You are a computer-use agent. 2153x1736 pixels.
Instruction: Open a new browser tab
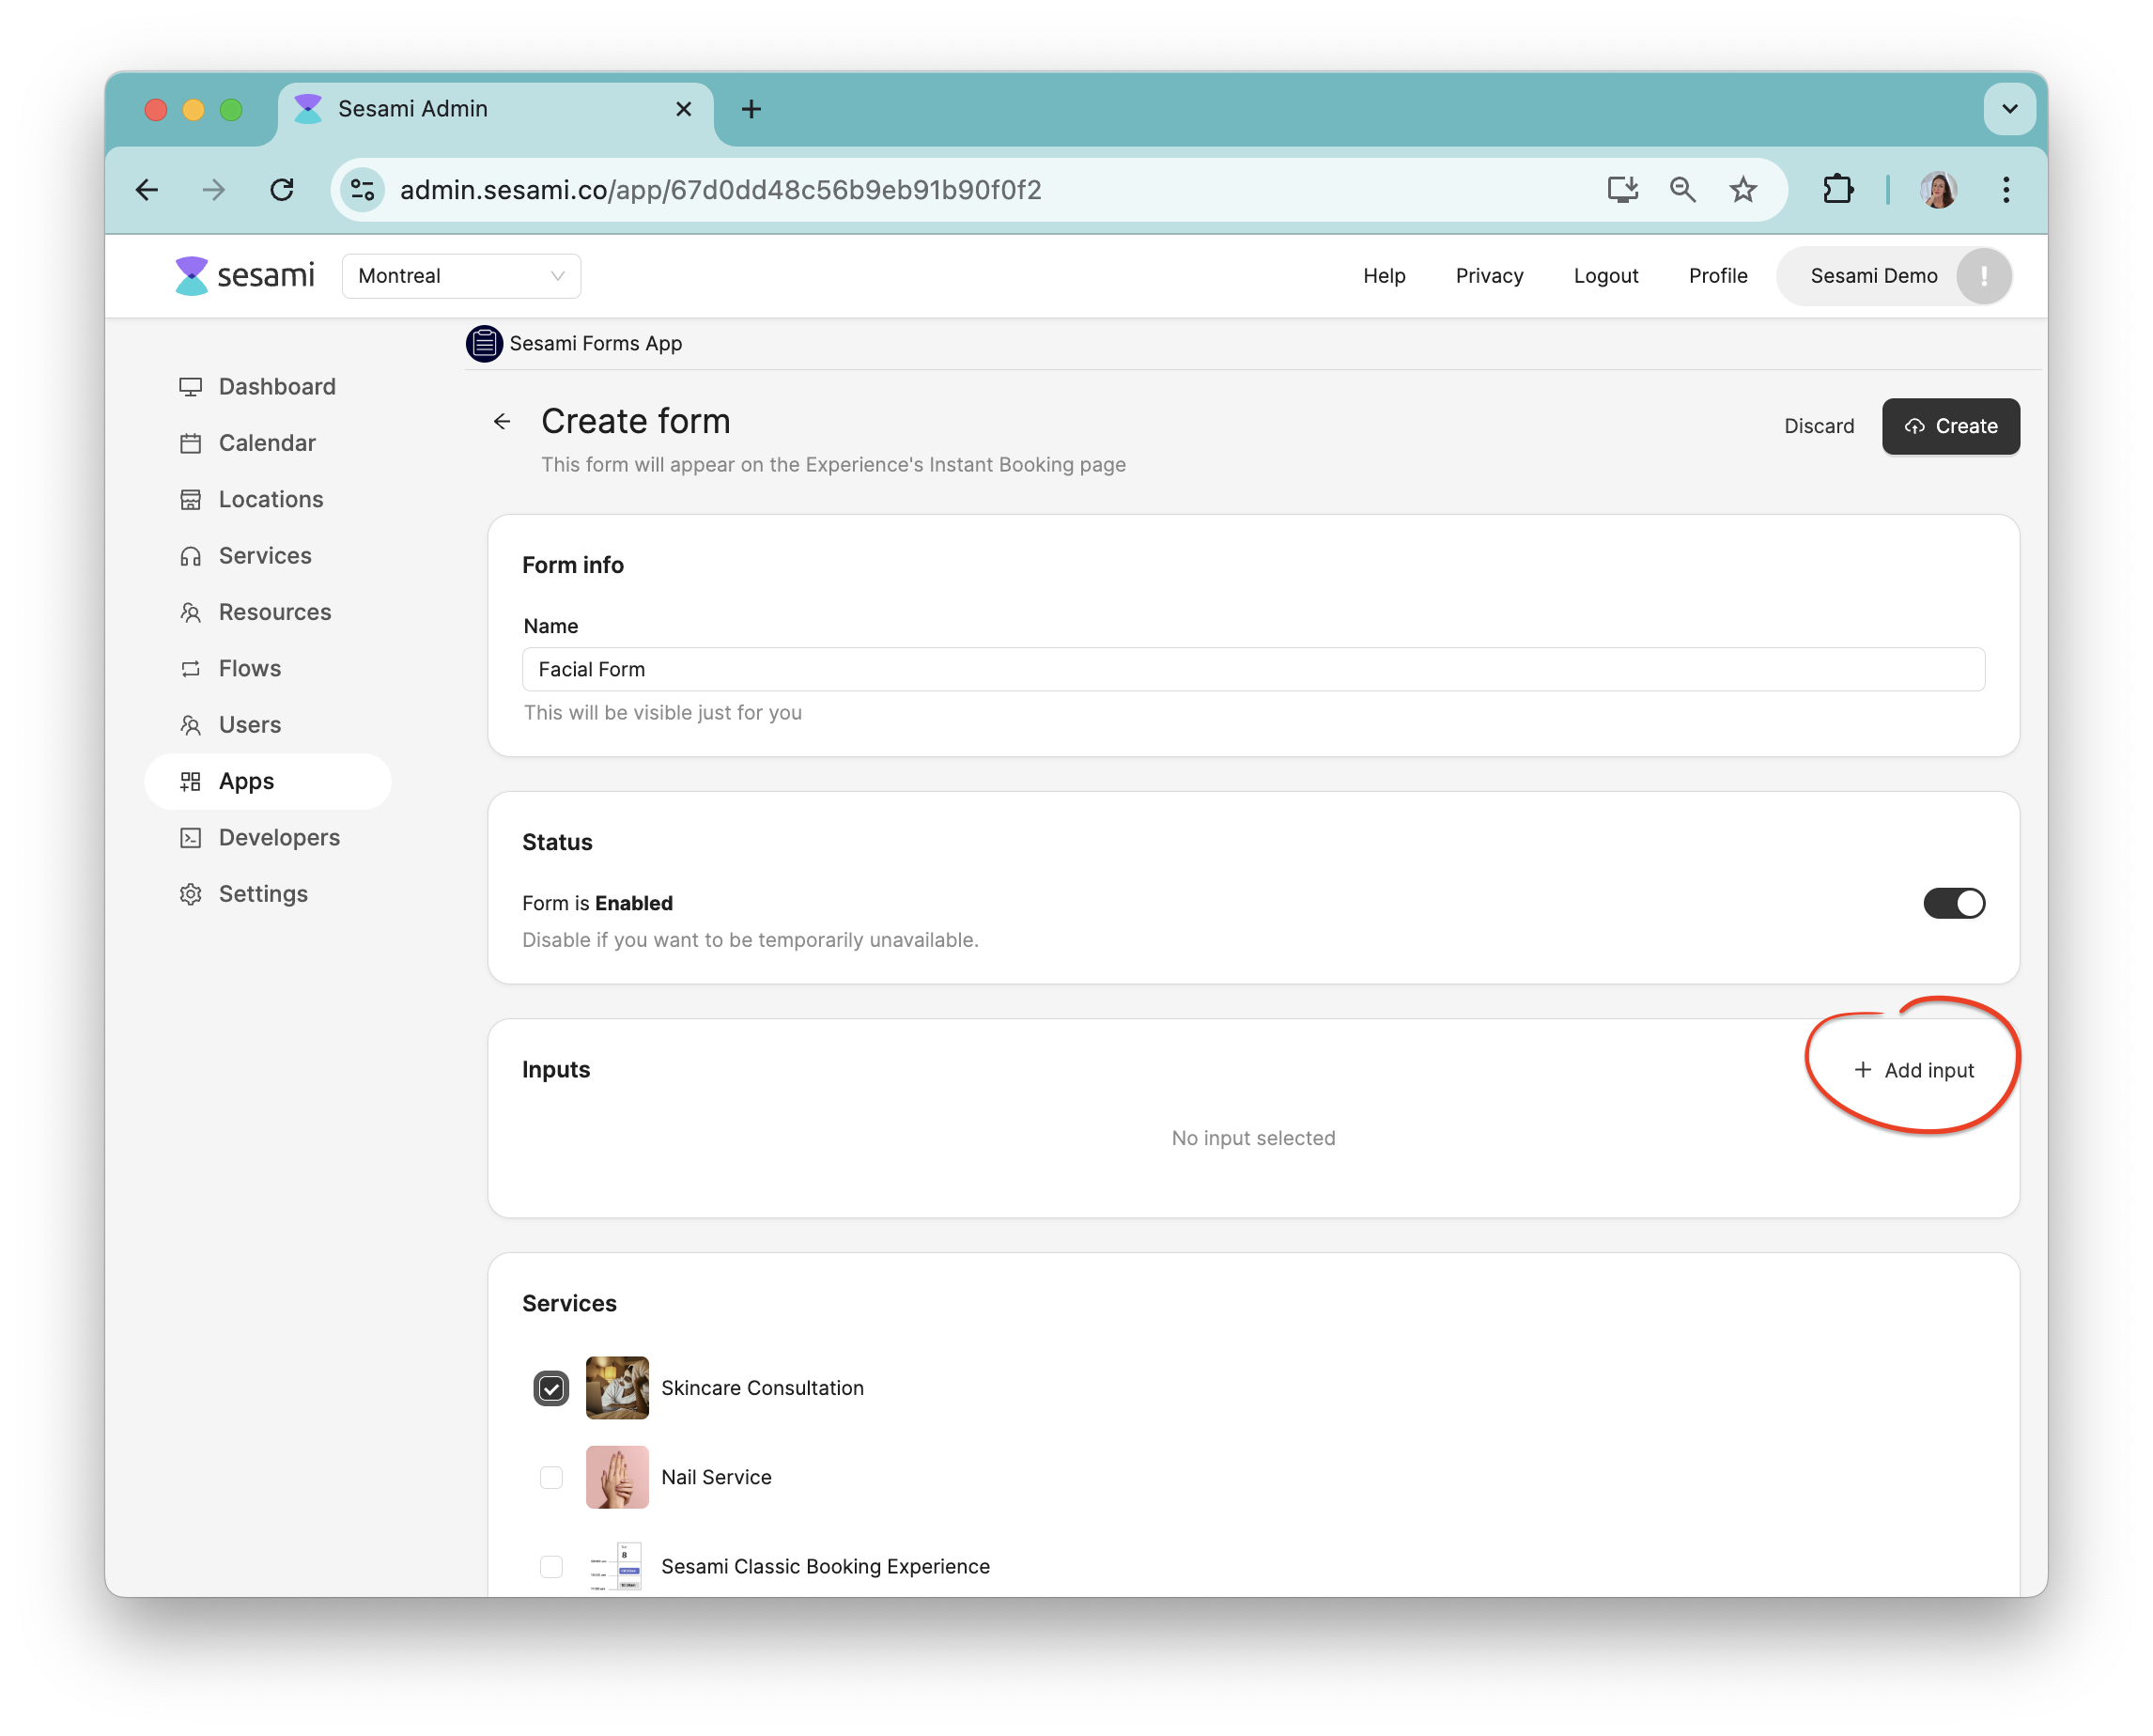751,109
